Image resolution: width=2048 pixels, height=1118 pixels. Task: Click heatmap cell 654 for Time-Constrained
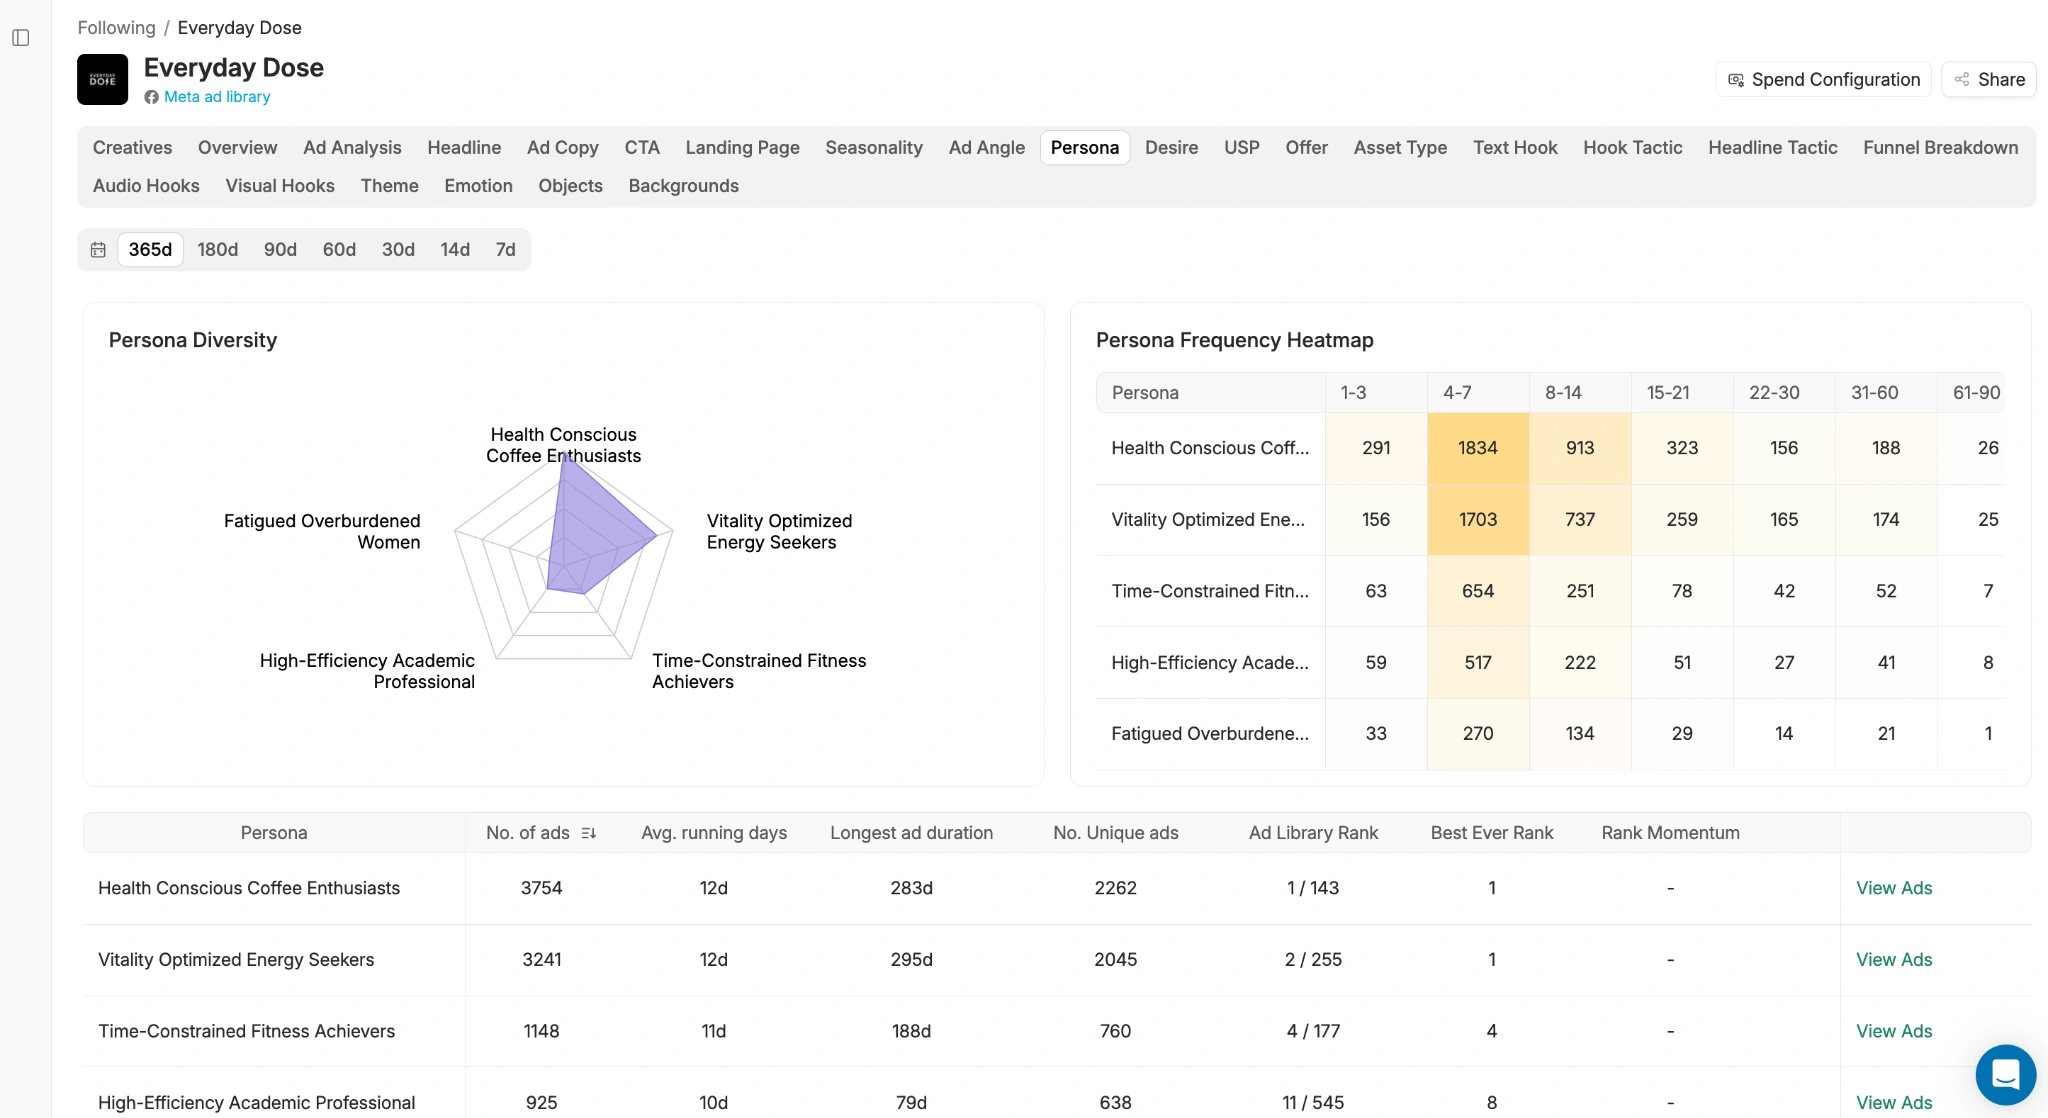coord(1478,591)
